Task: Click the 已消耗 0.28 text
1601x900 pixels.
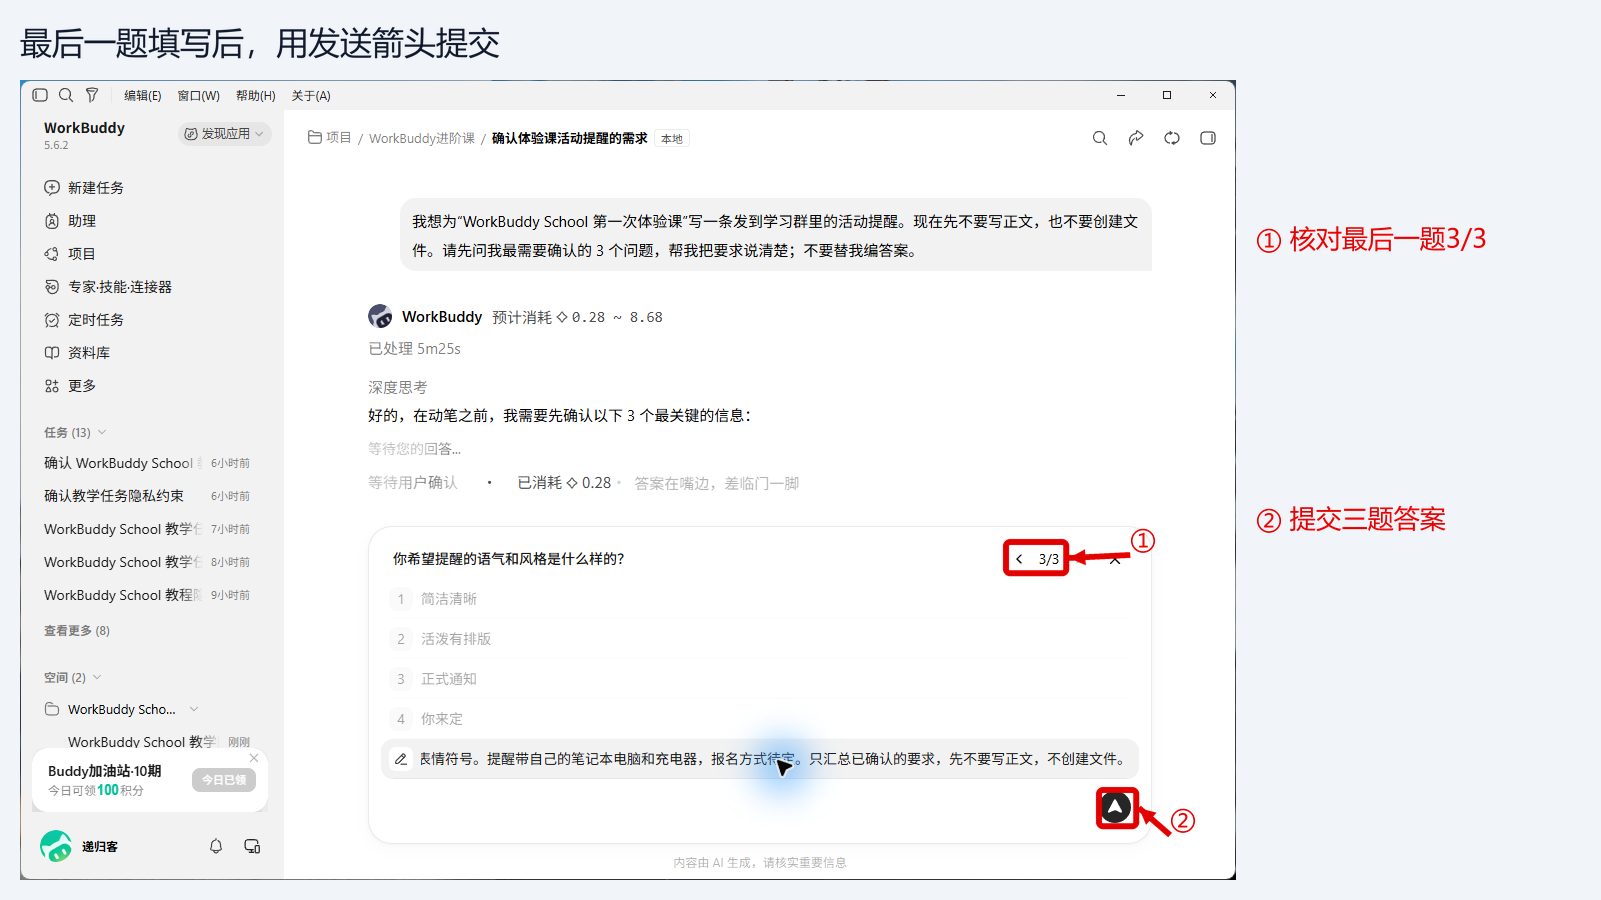Action: point(564,483)
